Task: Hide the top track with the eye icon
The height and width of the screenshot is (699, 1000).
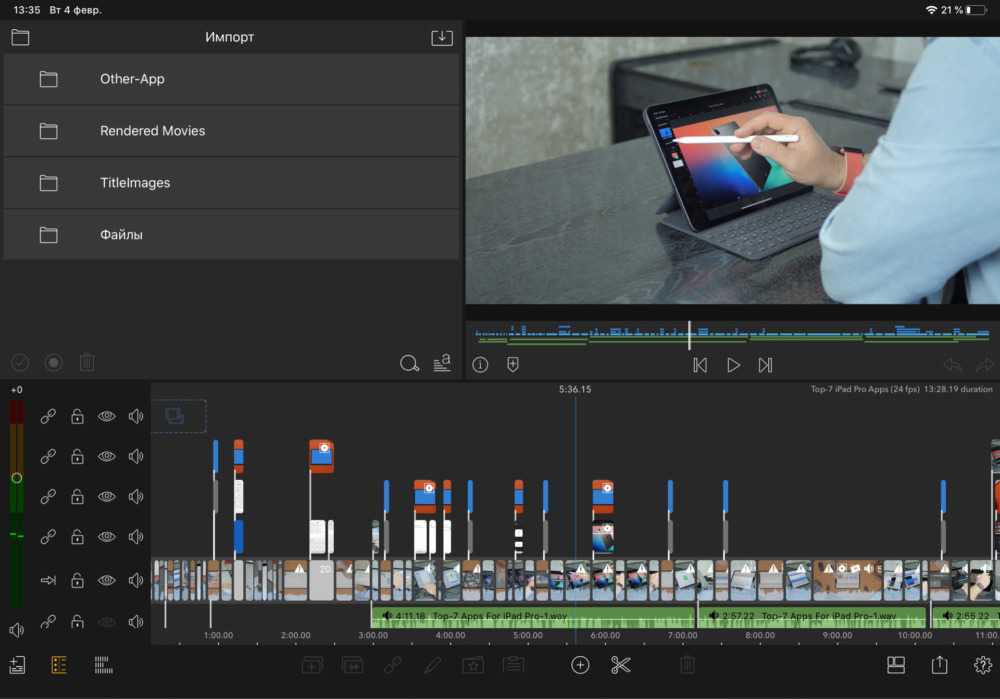Action: pyautogui.click(x=106, y=417)
